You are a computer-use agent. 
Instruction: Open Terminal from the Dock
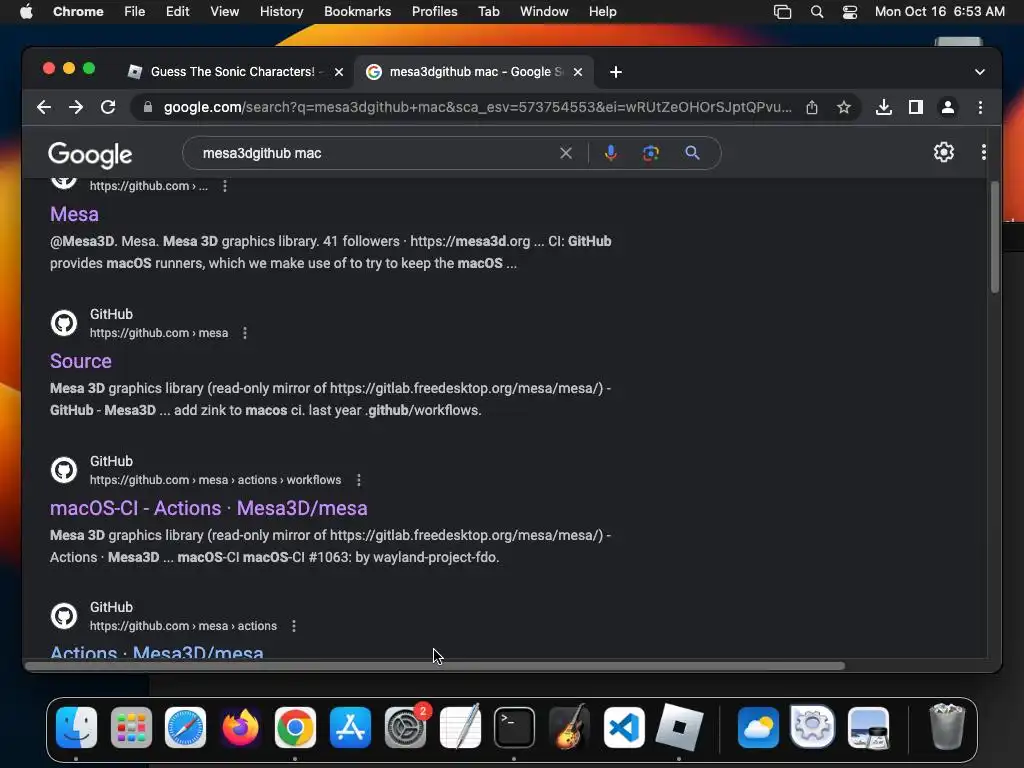[514, 728]
